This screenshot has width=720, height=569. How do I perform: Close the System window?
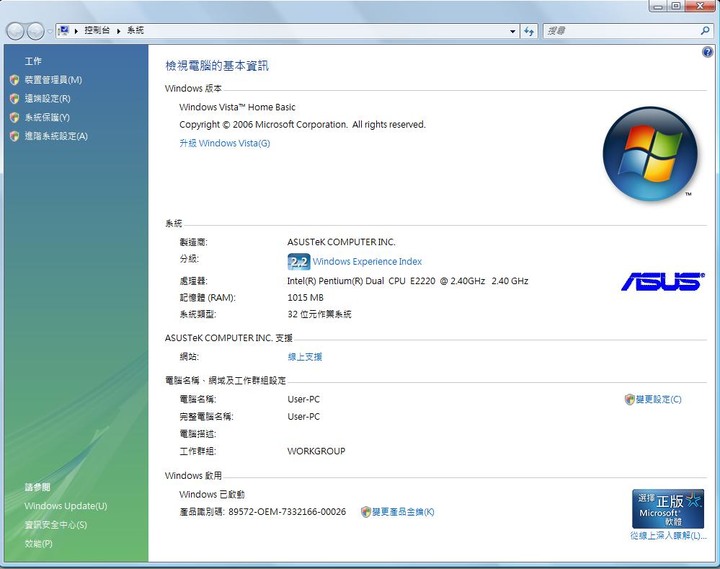[x=701, y=6]
